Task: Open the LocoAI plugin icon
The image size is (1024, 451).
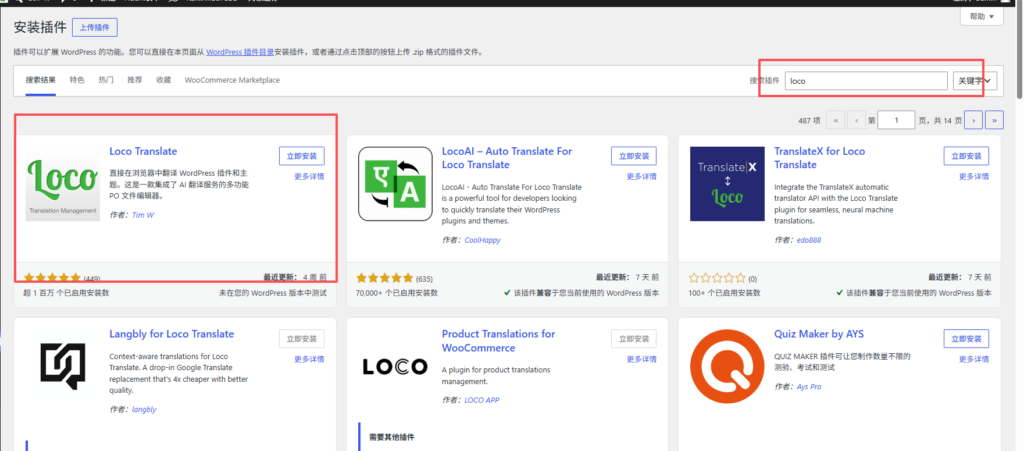Action: click(395, 184)
